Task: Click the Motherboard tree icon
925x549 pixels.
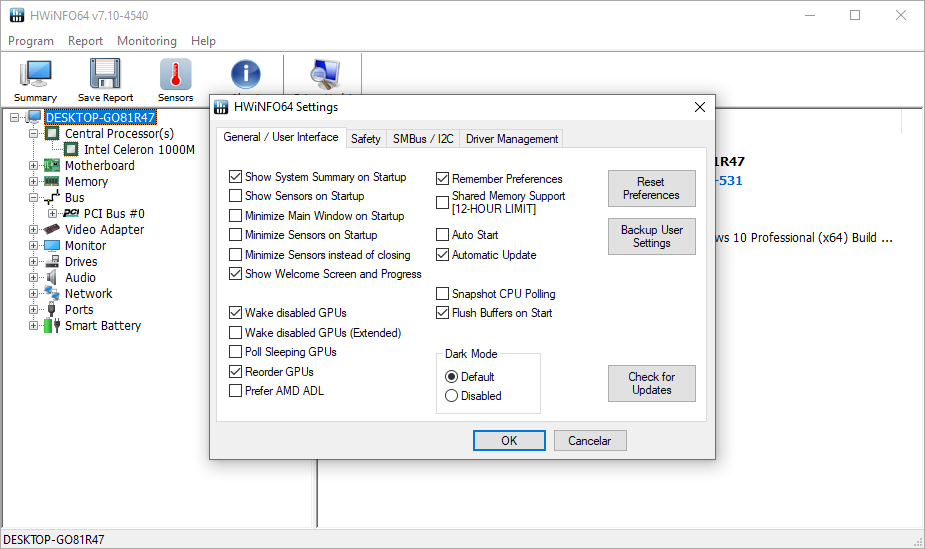Action: tap(52, 165)
